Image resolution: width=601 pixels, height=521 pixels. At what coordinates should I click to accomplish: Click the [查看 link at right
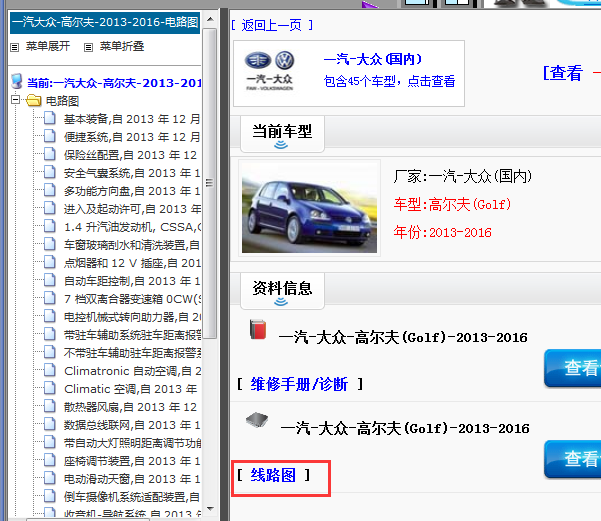point(563,73)
